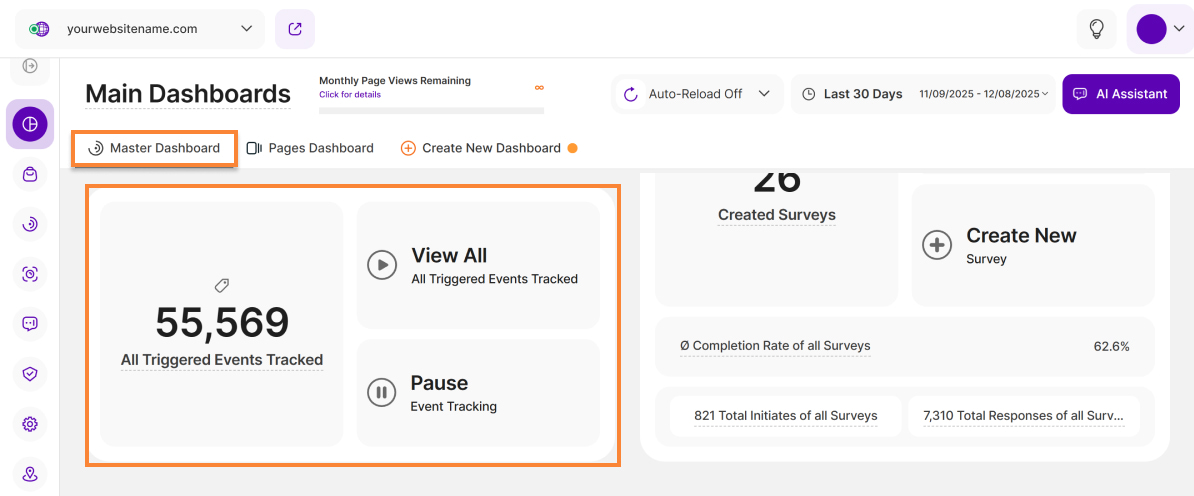
Task: Pause Event Tracking
Action: (x=478, y=393)
